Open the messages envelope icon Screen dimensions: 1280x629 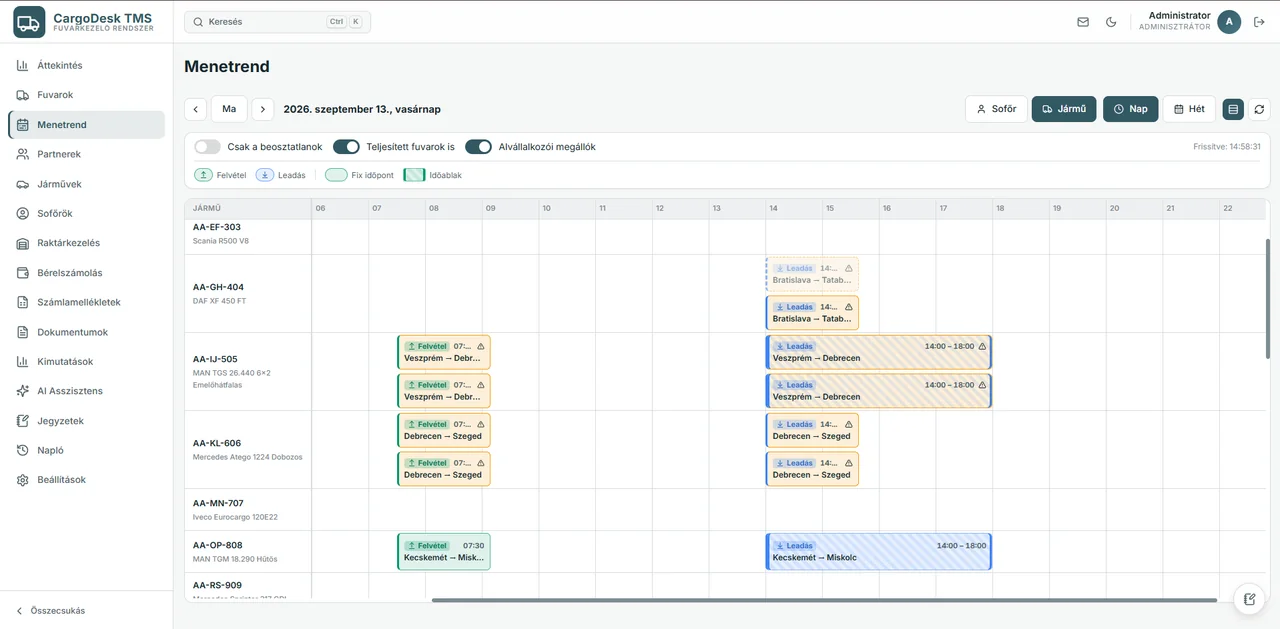pyautogui.click(x=1083, y=22)
